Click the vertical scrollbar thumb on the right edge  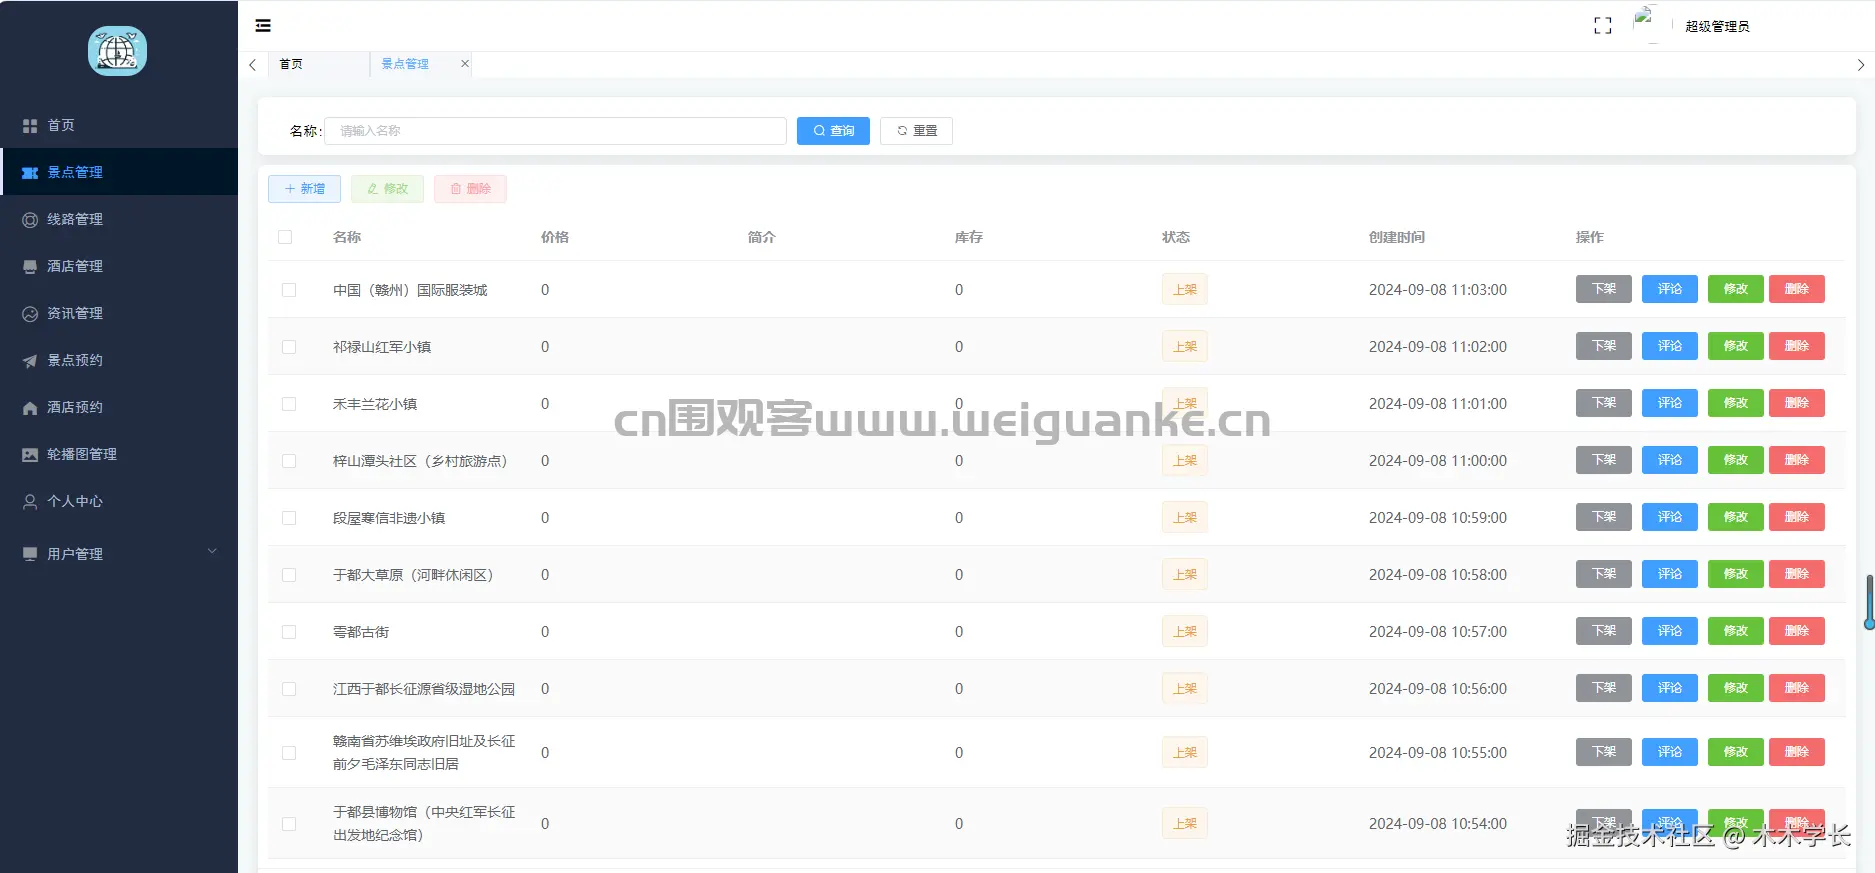[1869, 602]
